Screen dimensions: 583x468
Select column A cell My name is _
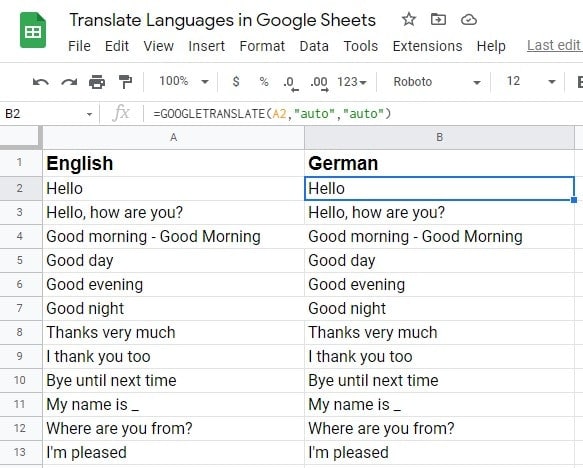coord(173,404)
